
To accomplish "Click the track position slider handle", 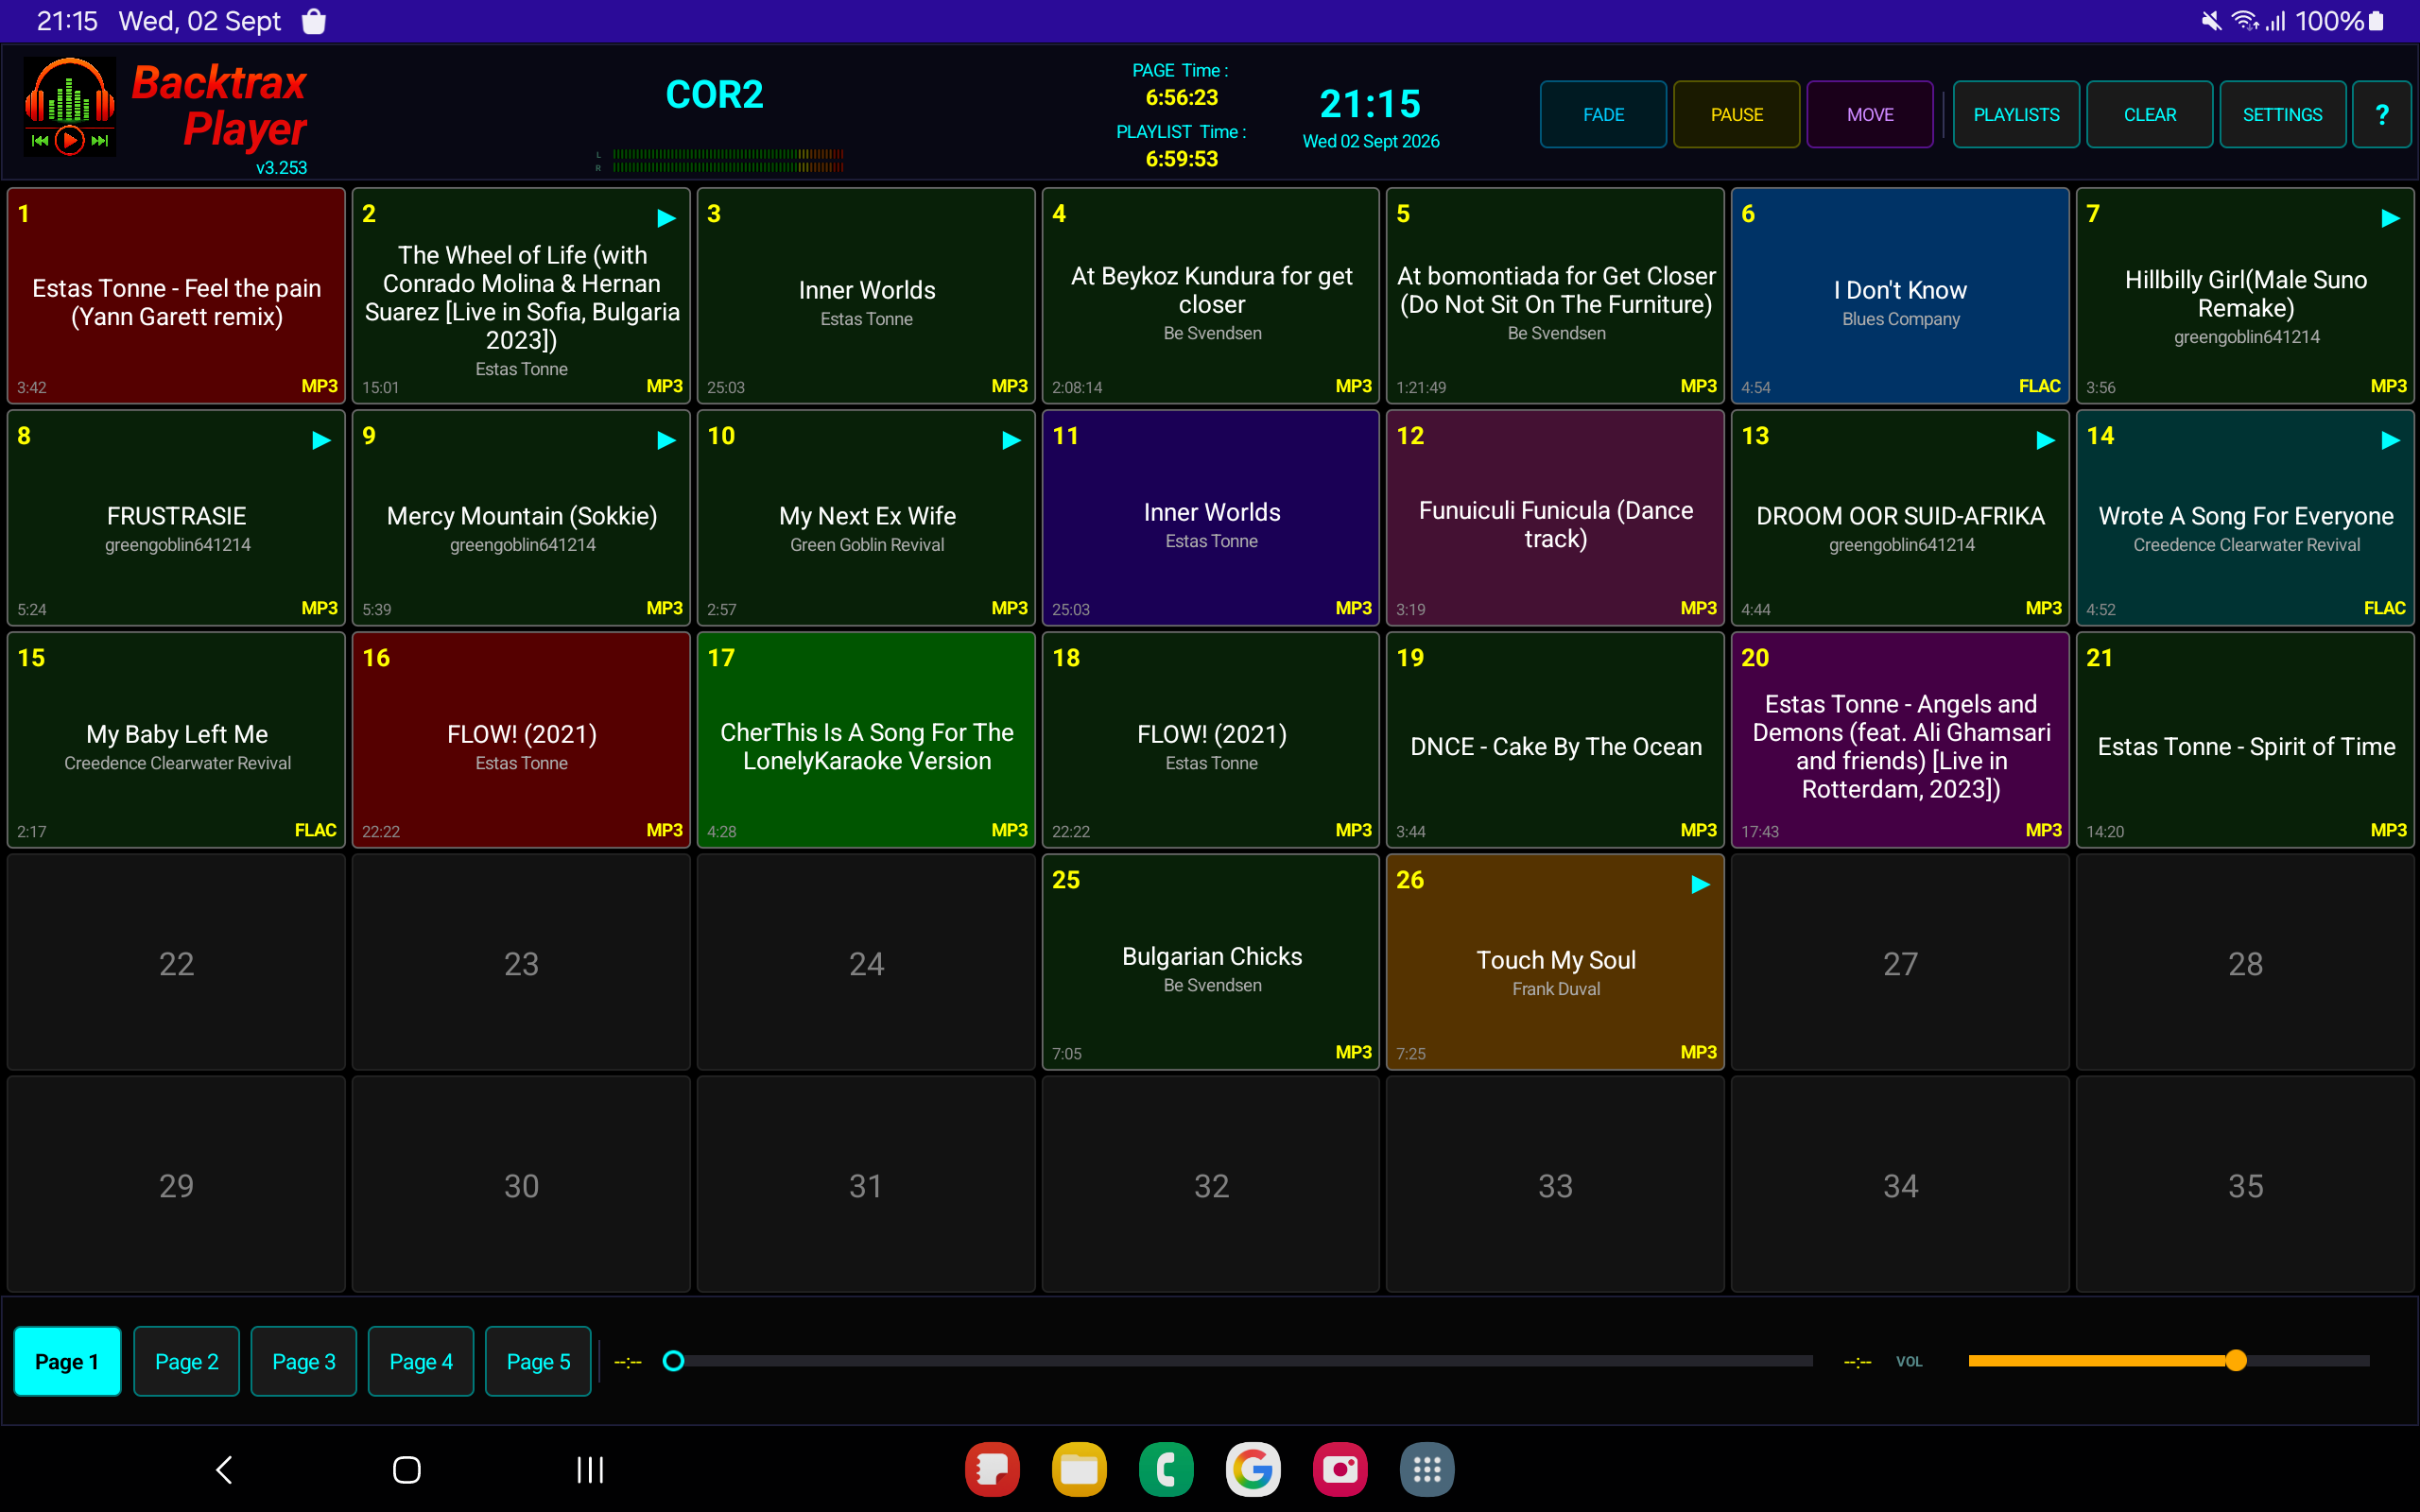I will 673,1361.
